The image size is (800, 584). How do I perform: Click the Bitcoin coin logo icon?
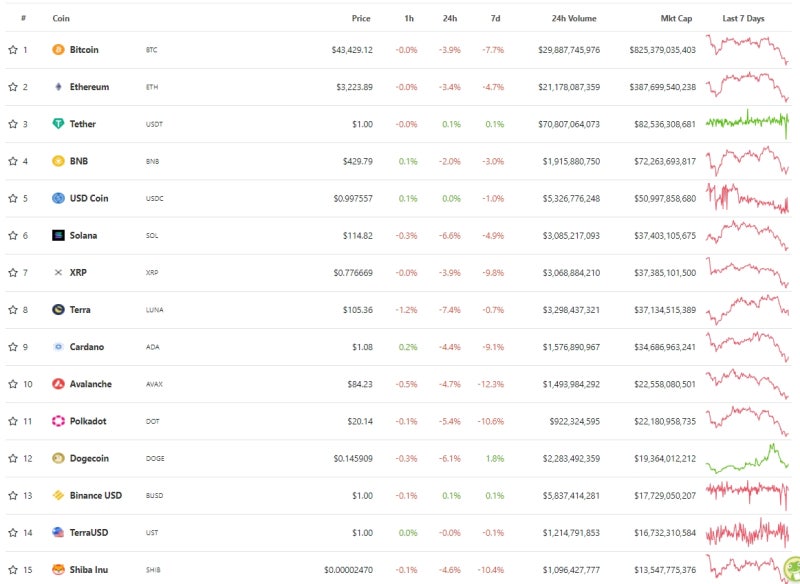pyautogui.click(x=58, y=49)
